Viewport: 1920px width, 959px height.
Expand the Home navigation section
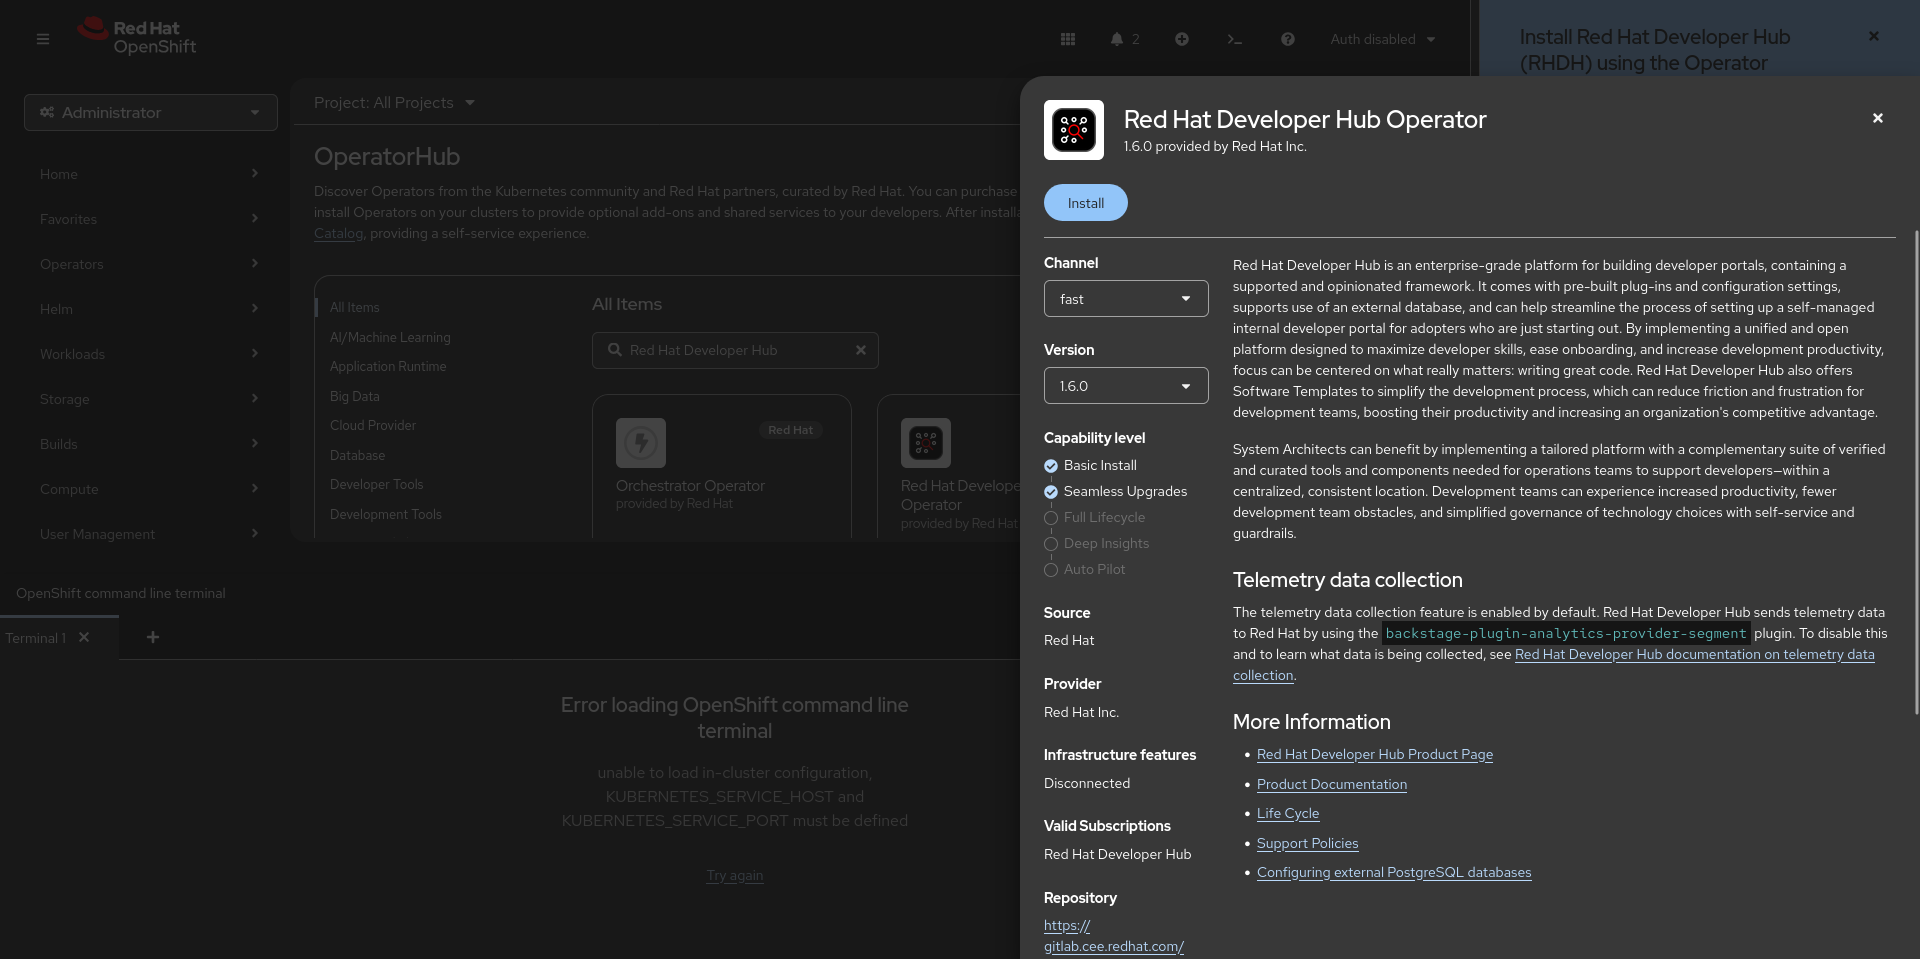click(x=150, y=174)
